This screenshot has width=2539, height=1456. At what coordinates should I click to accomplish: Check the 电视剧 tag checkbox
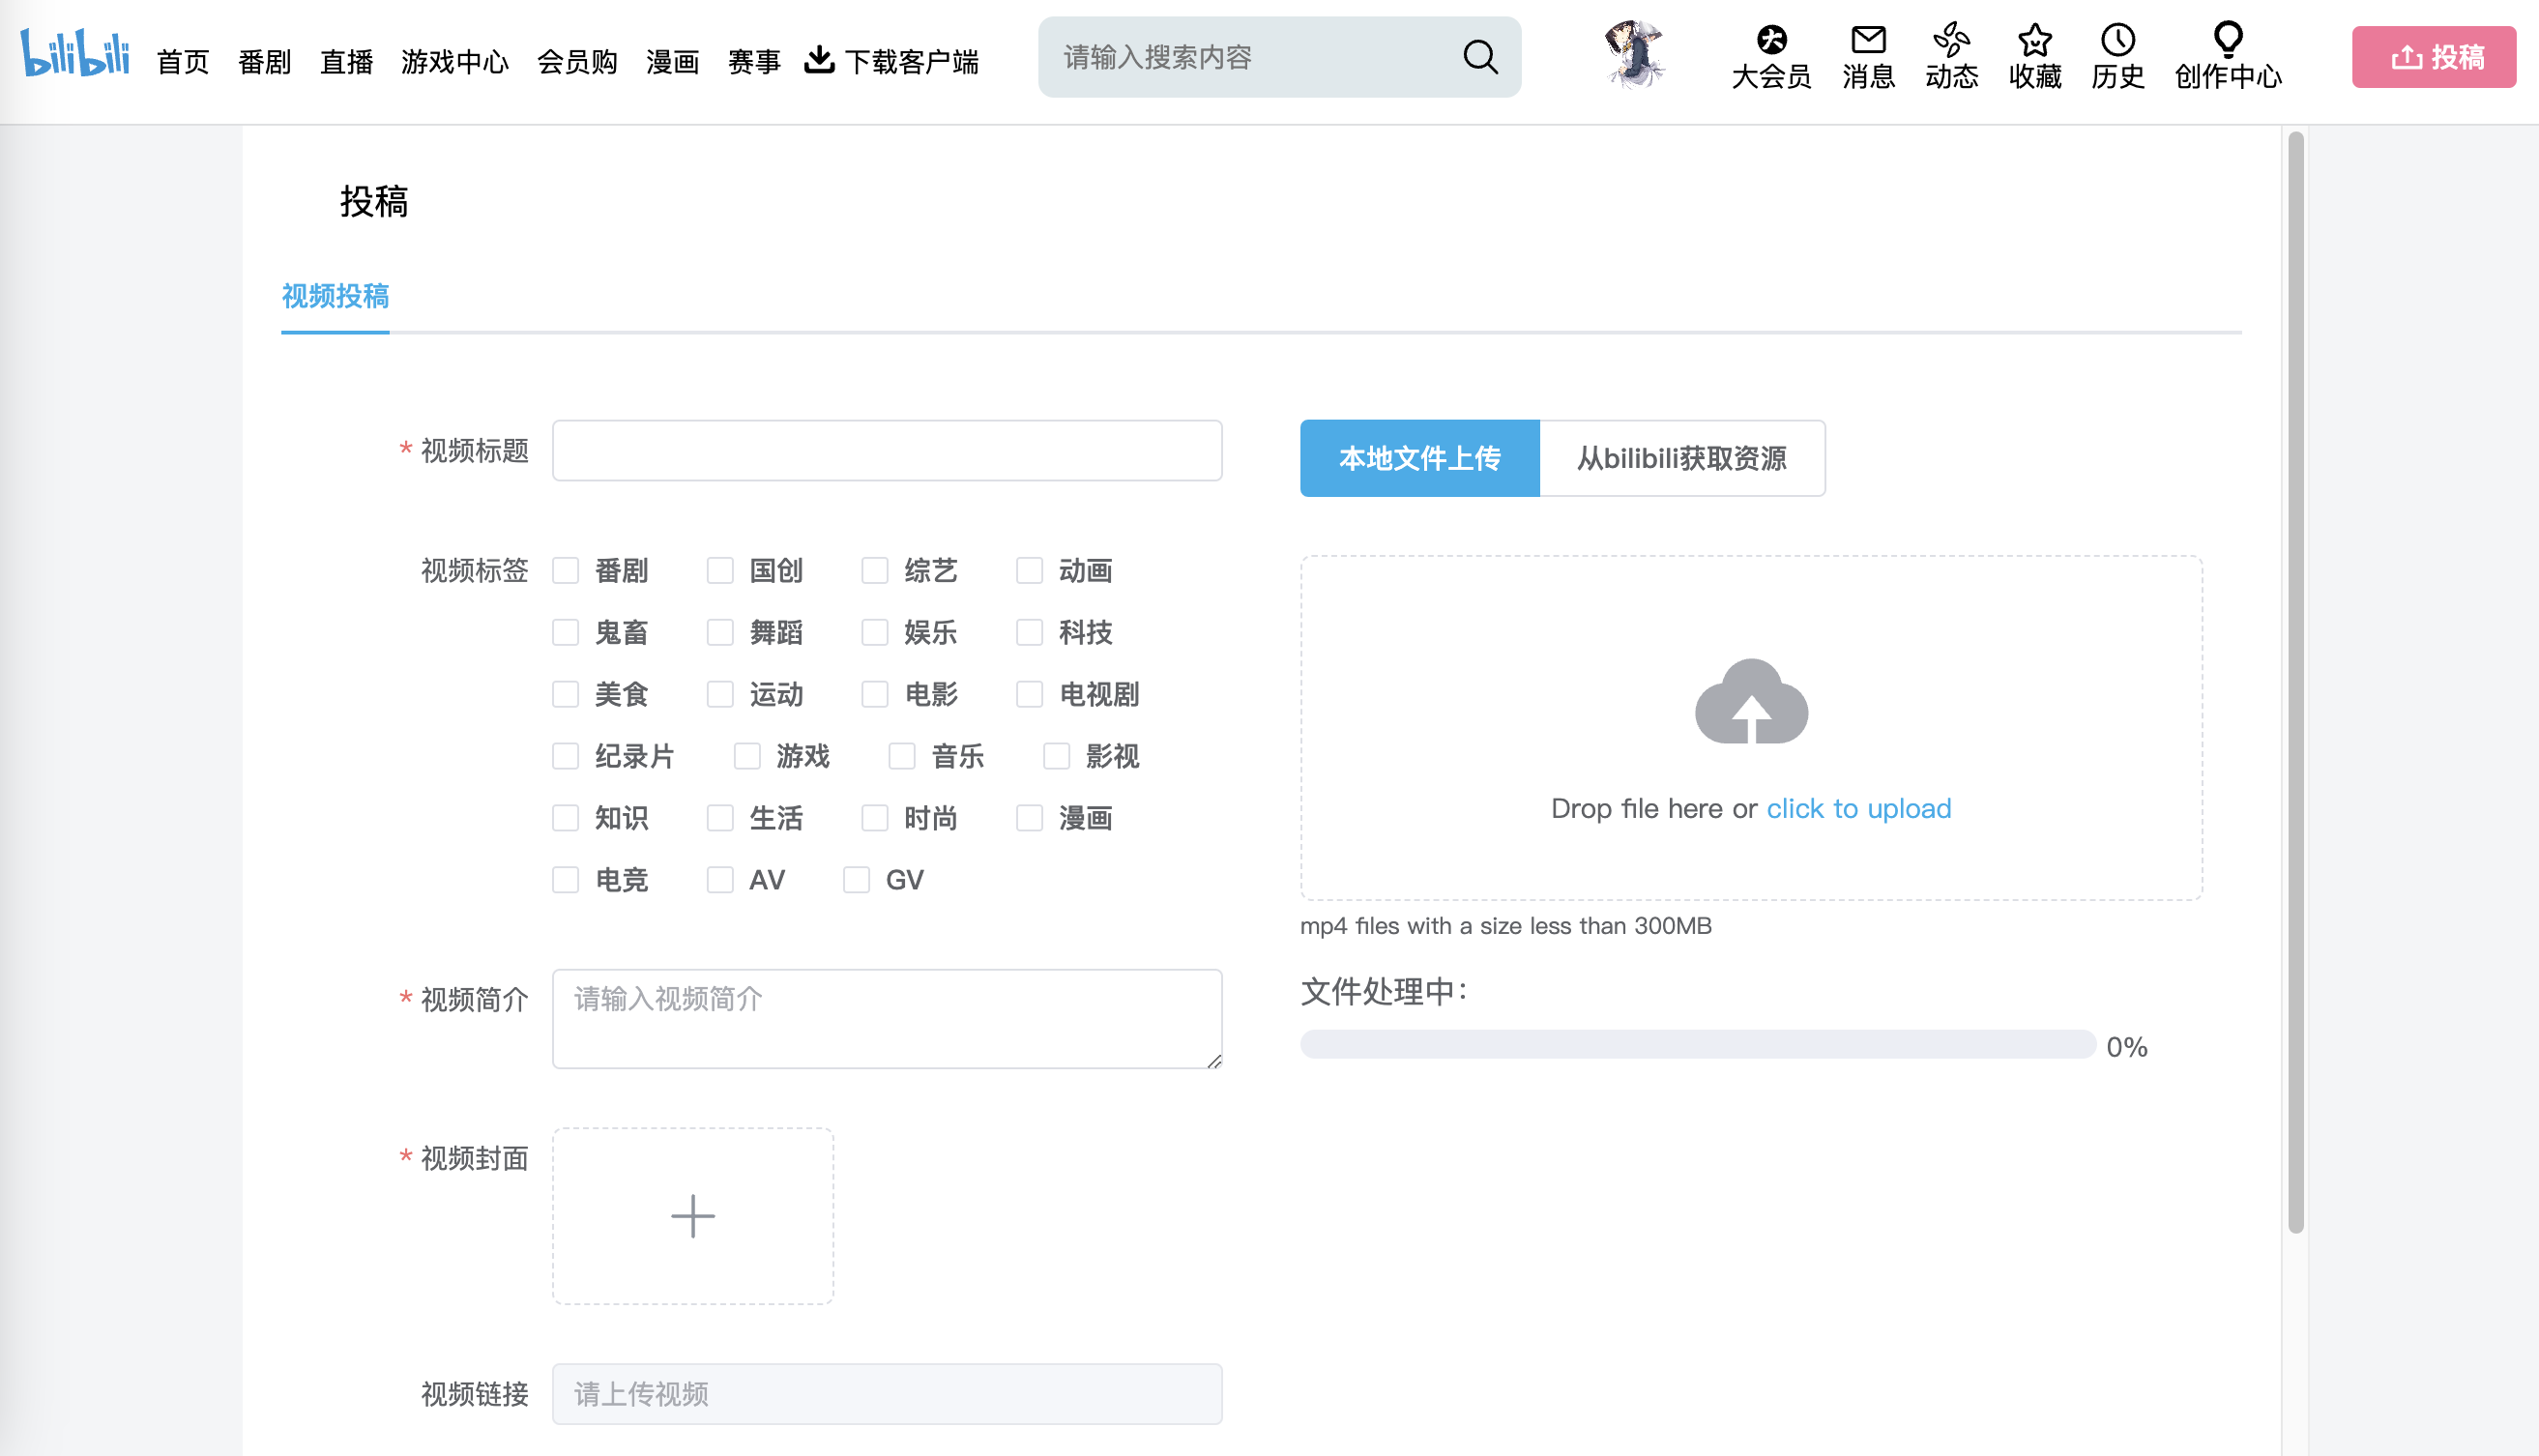1029,694
